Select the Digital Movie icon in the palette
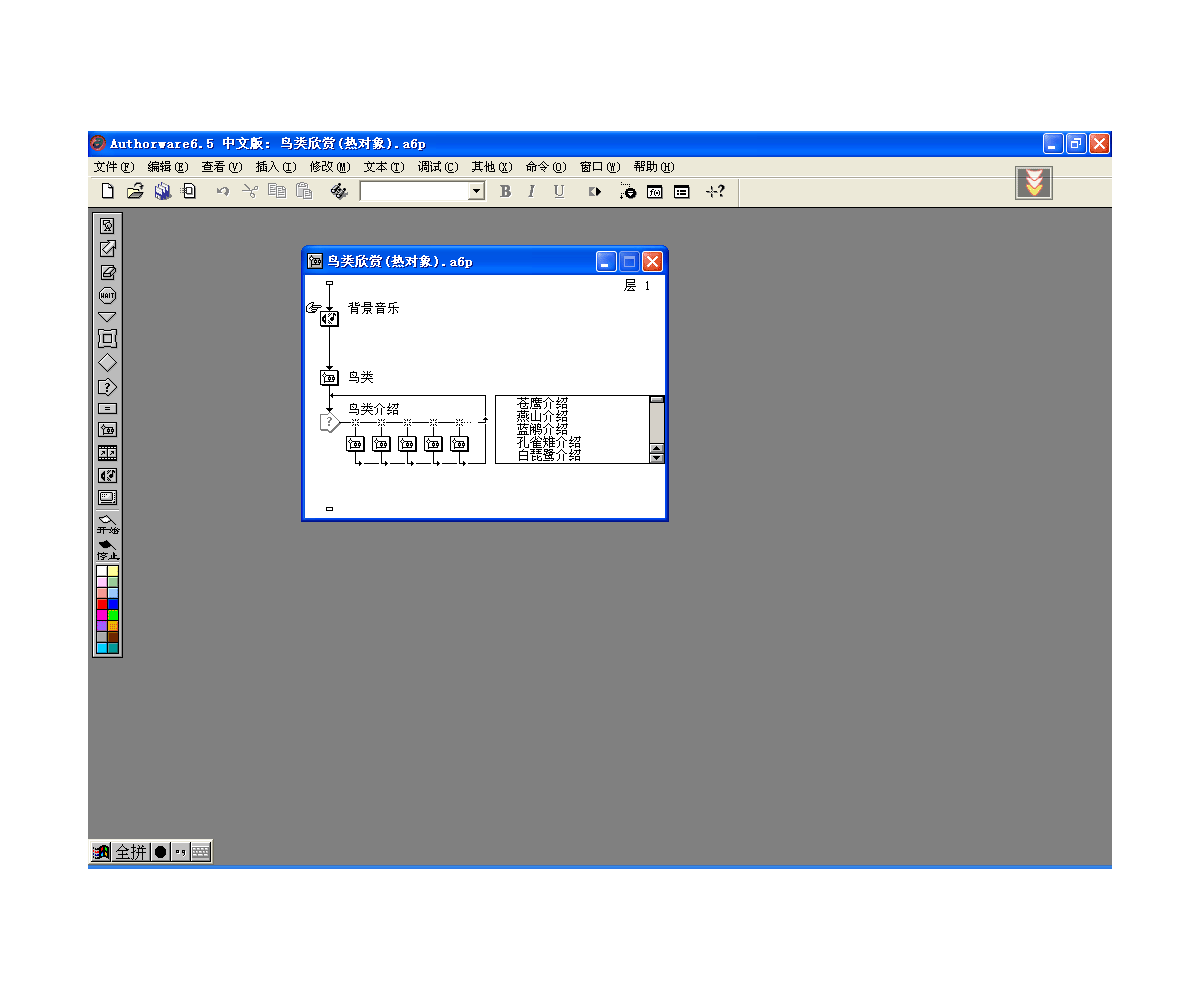The height and width of the screenshot is (1000, 1200). pyautogui.click(x=107, y=453)
